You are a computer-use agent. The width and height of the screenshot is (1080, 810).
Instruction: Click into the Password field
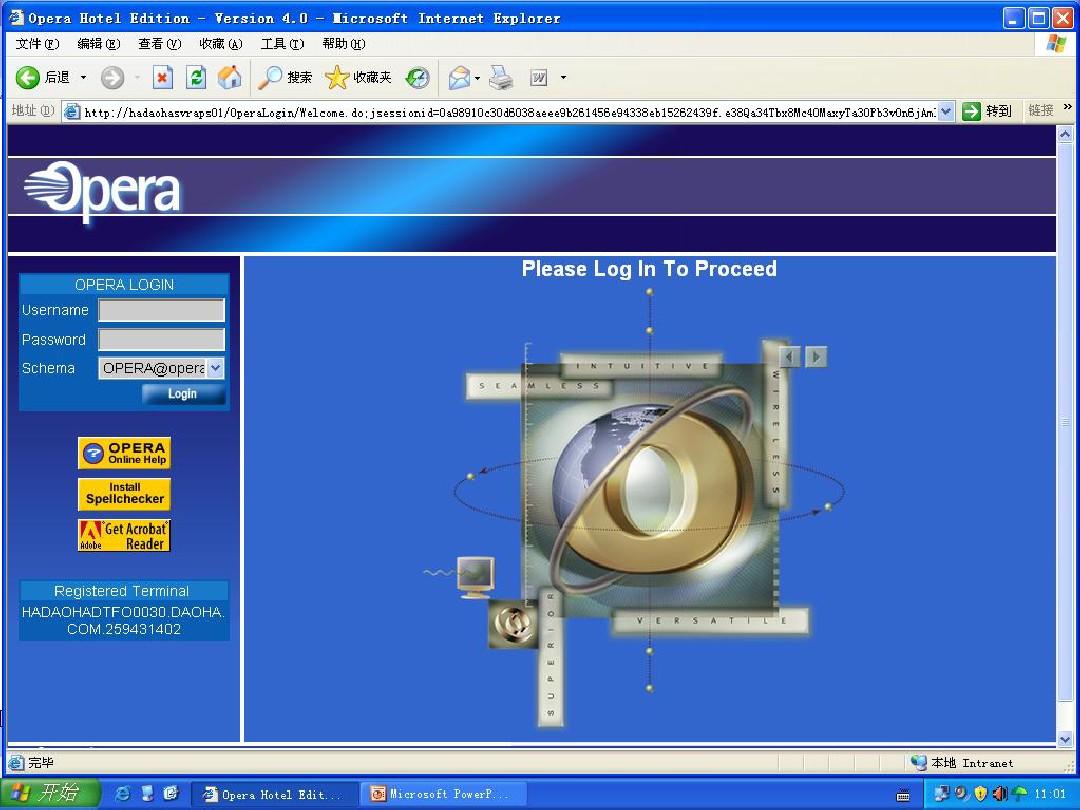(161, 339)
